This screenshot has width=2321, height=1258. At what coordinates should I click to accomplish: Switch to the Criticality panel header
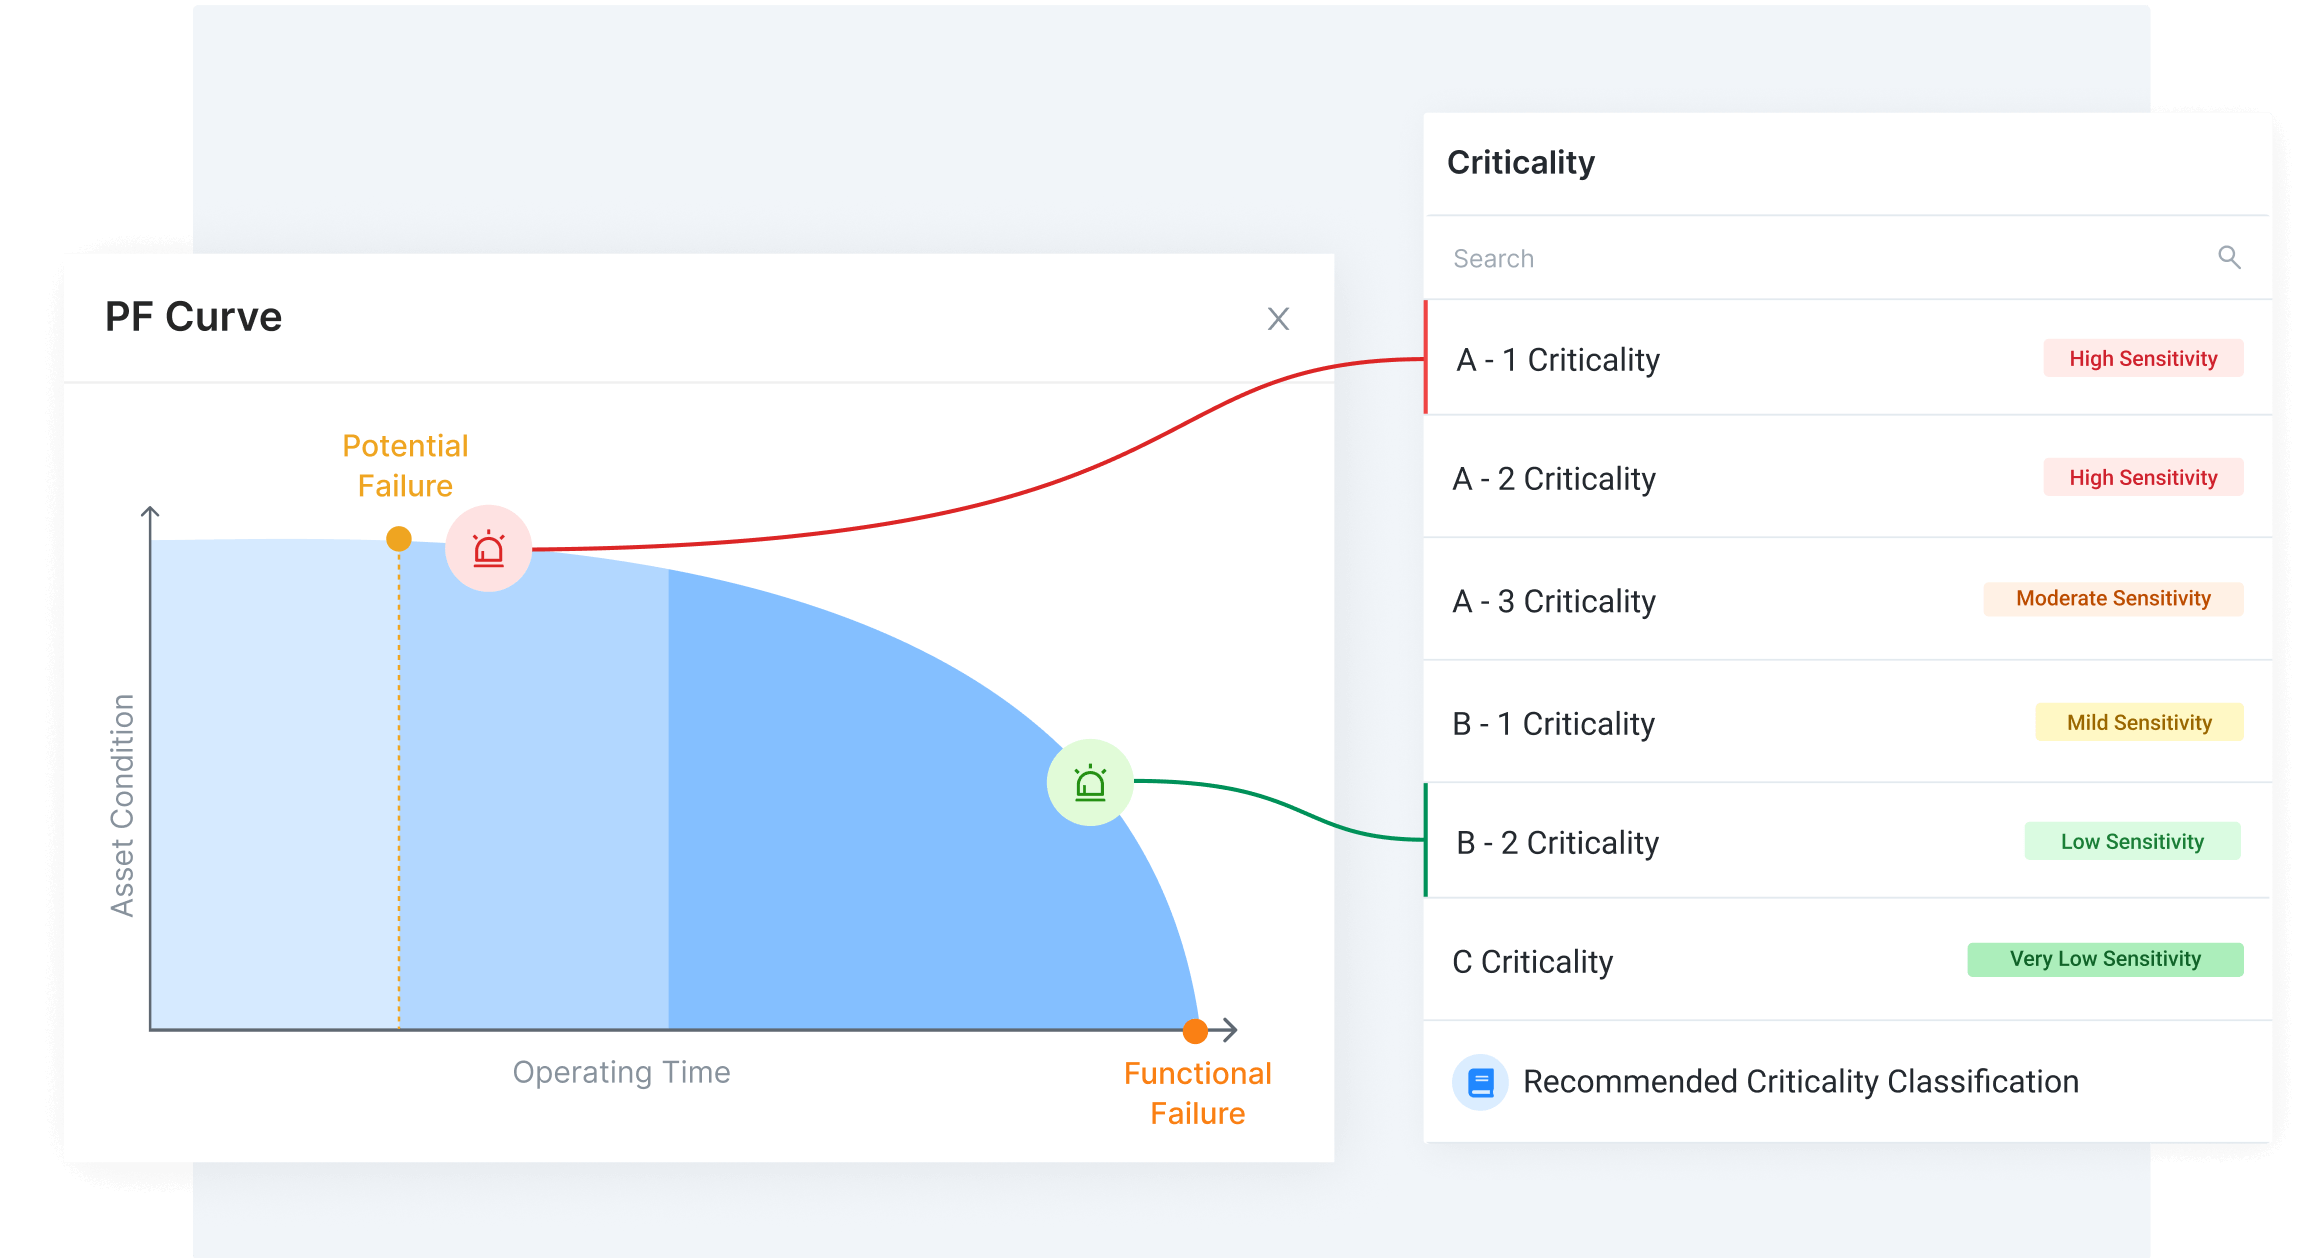coord(1521,162)
